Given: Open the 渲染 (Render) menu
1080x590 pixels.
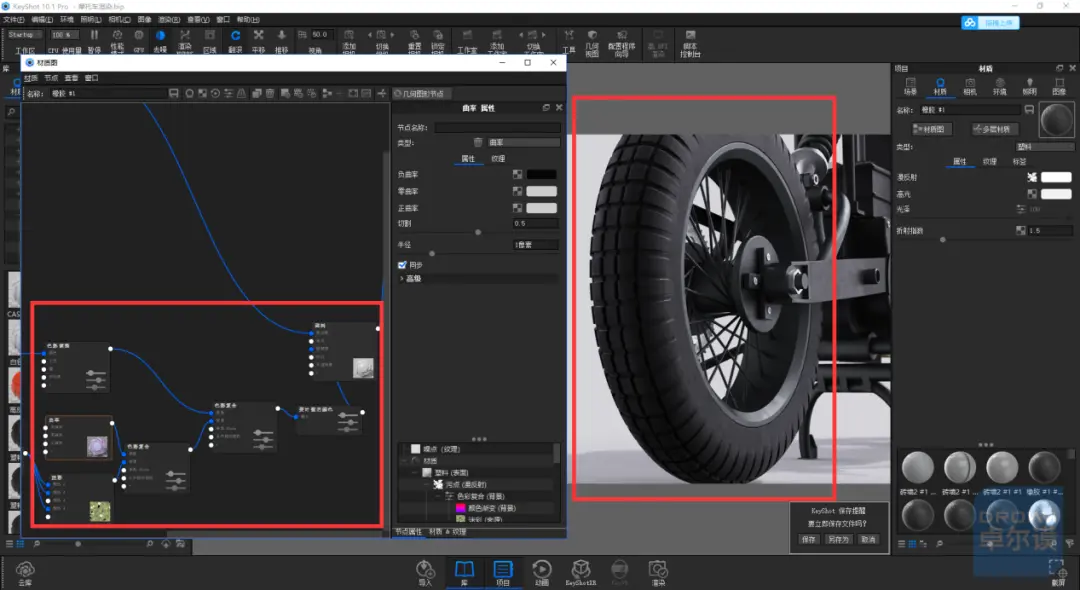Looking at the screenshot, I should [x=169, y=19].
